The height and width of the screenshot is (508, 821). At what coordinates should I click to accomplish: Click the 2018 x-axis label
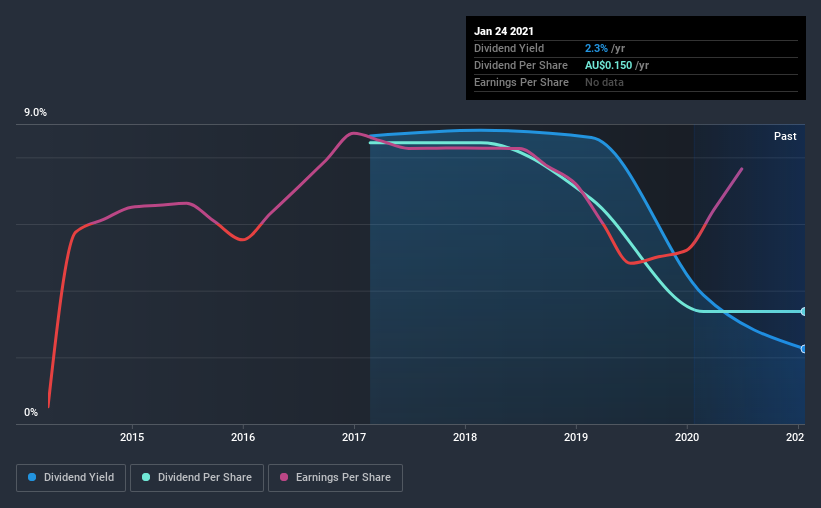(465, 437)
